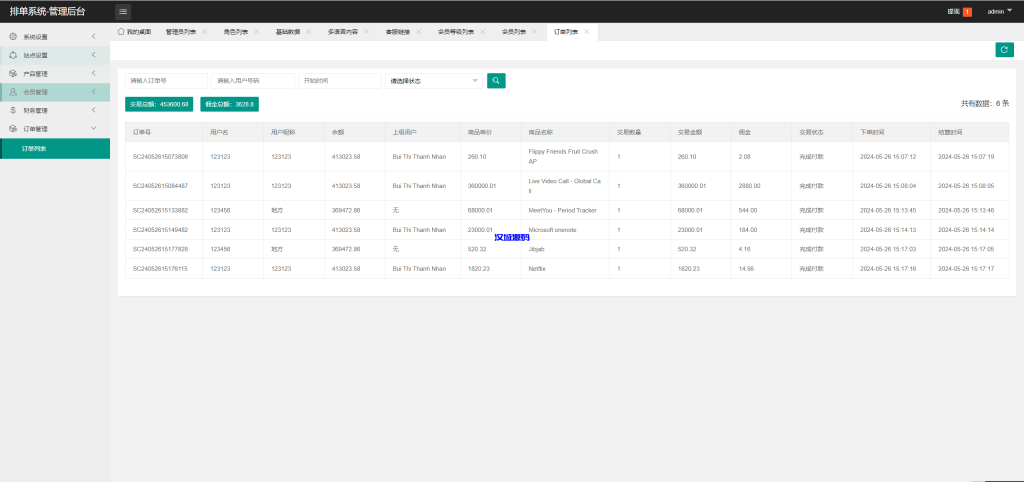Click the order number input field
This screenshot has height=482, width=1024.
167,80
